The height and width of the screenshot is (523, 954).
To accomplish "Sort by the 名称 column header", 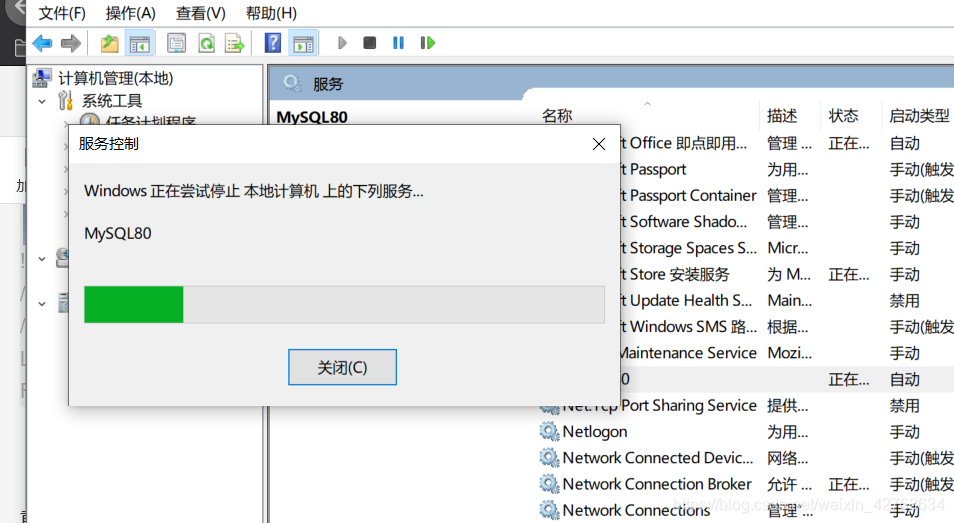I will tap(557, 116).
